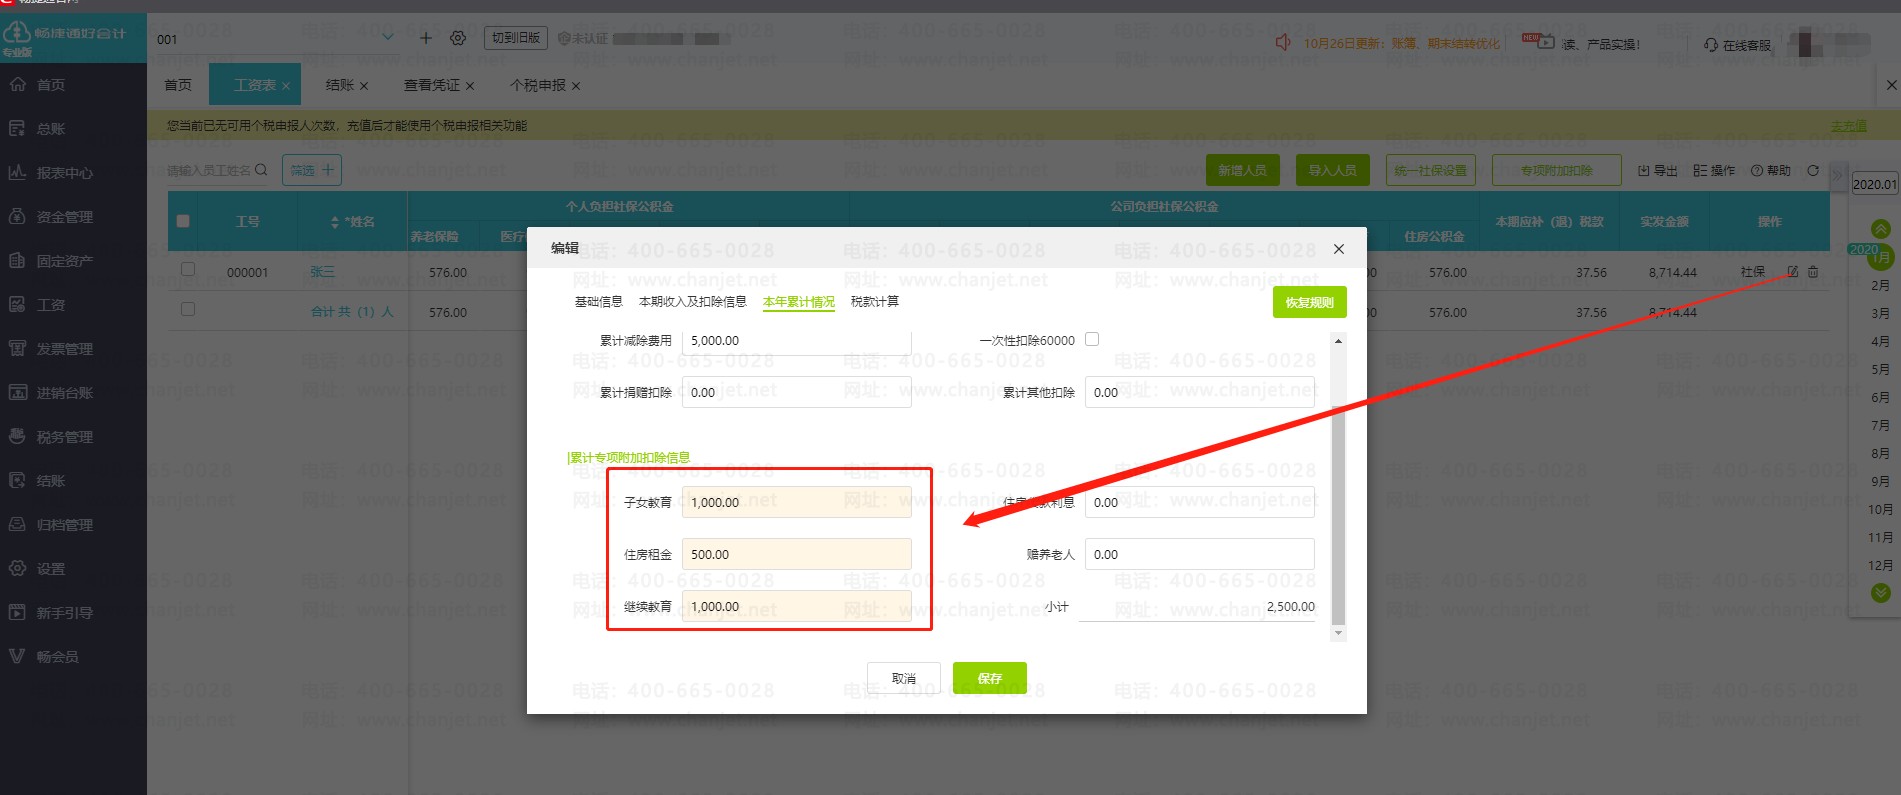Click the refresh icon near 帮助
This screenshot has width=1901, height=795.
(1813, 171)
